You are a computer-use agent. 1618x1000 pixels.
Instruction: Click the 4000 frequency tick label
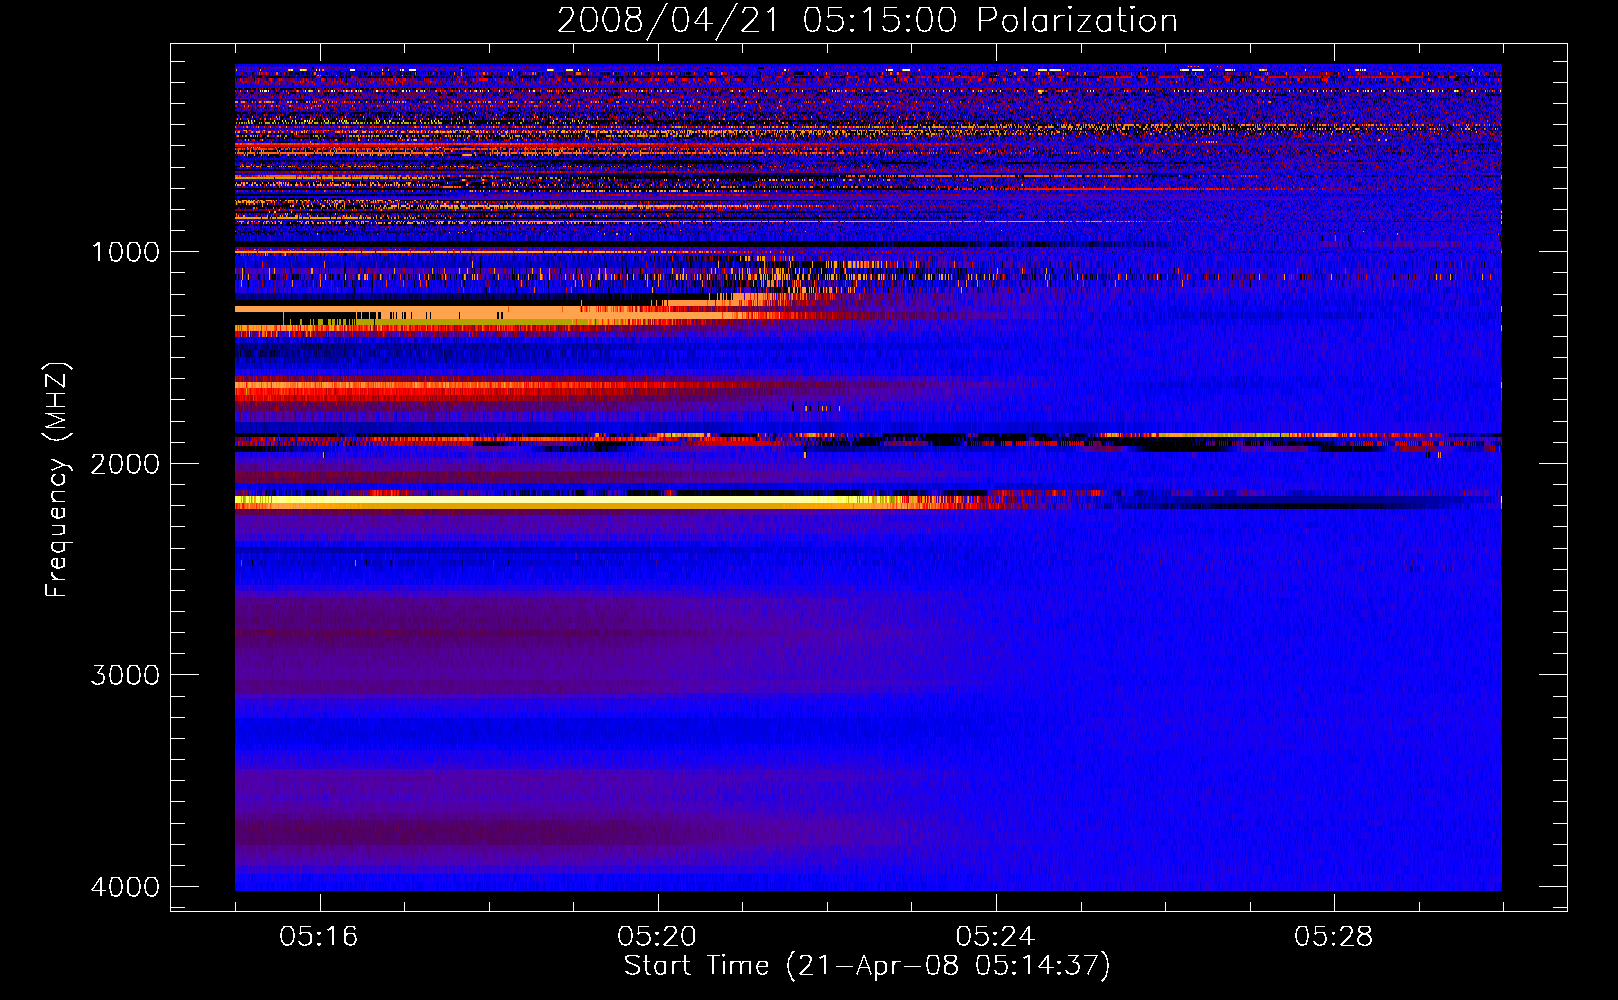(x=125, y=887)
